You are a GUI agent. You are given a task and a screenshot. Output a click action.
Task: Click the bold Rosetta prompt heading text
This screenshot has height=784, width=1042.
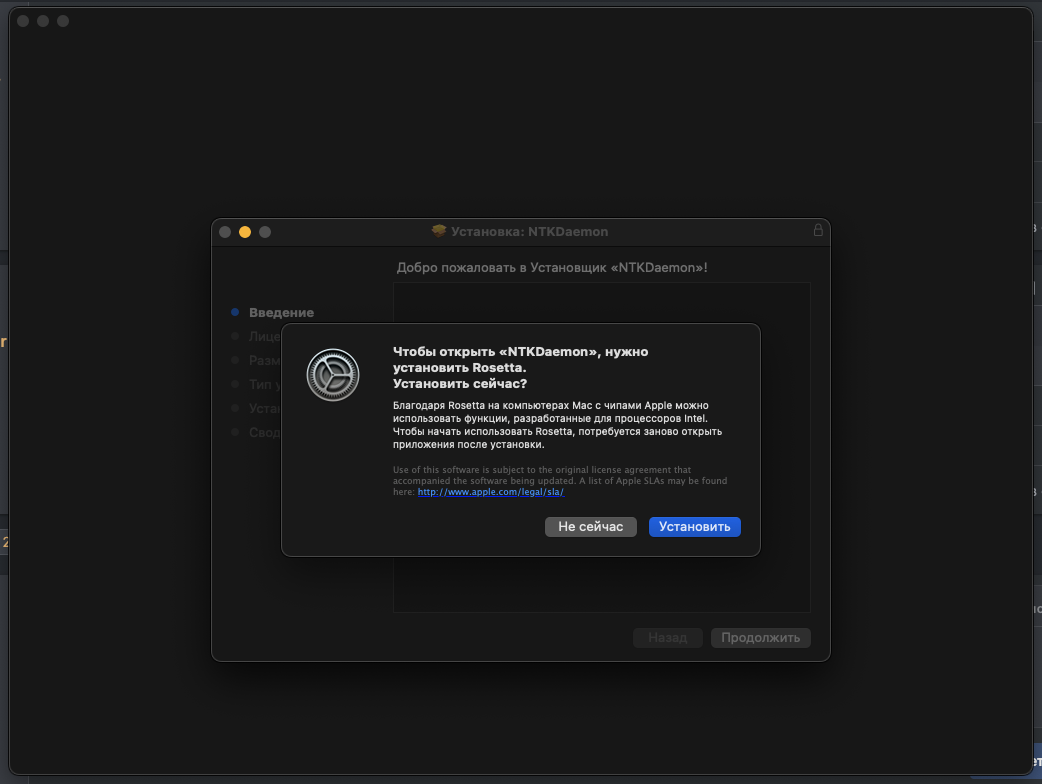(x=520, y=367)
